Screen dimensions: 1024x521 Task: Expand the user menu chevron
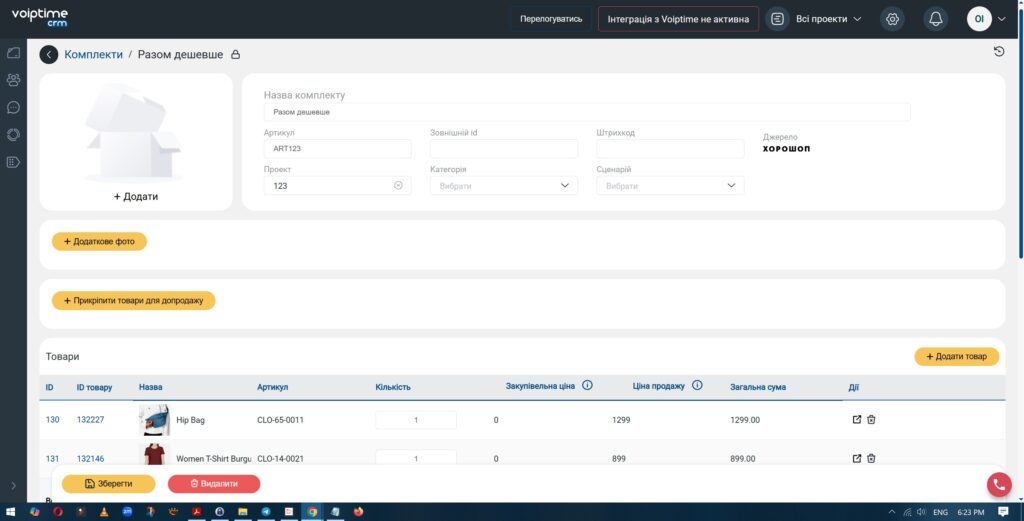coord(1002,19)
